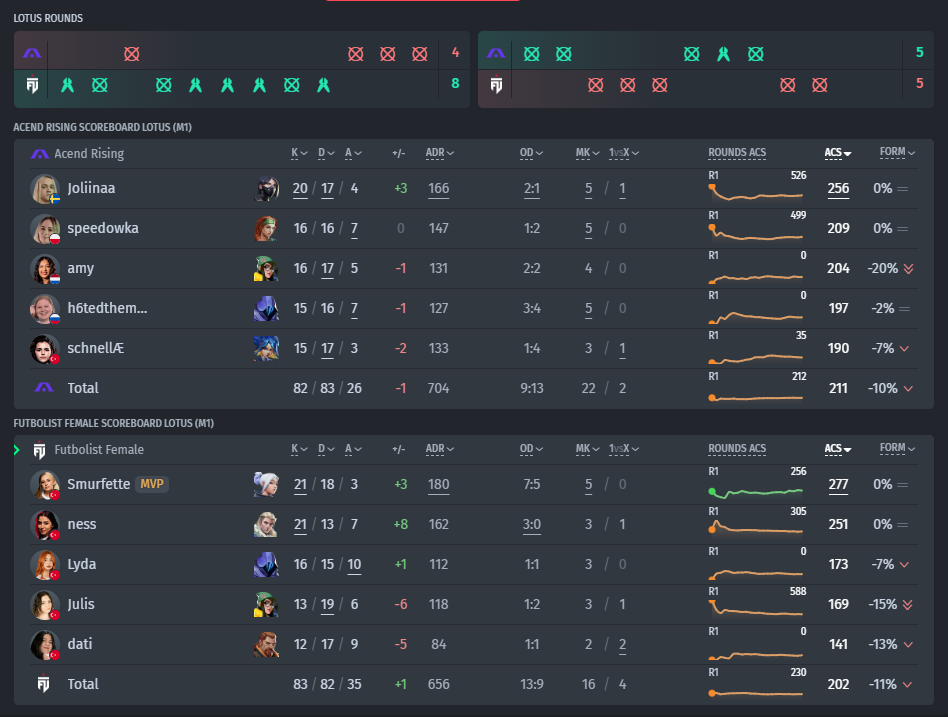Viewport: 948px width, 717px height.
Task: Click Julis's agent icon
Action: click(266, 604)
